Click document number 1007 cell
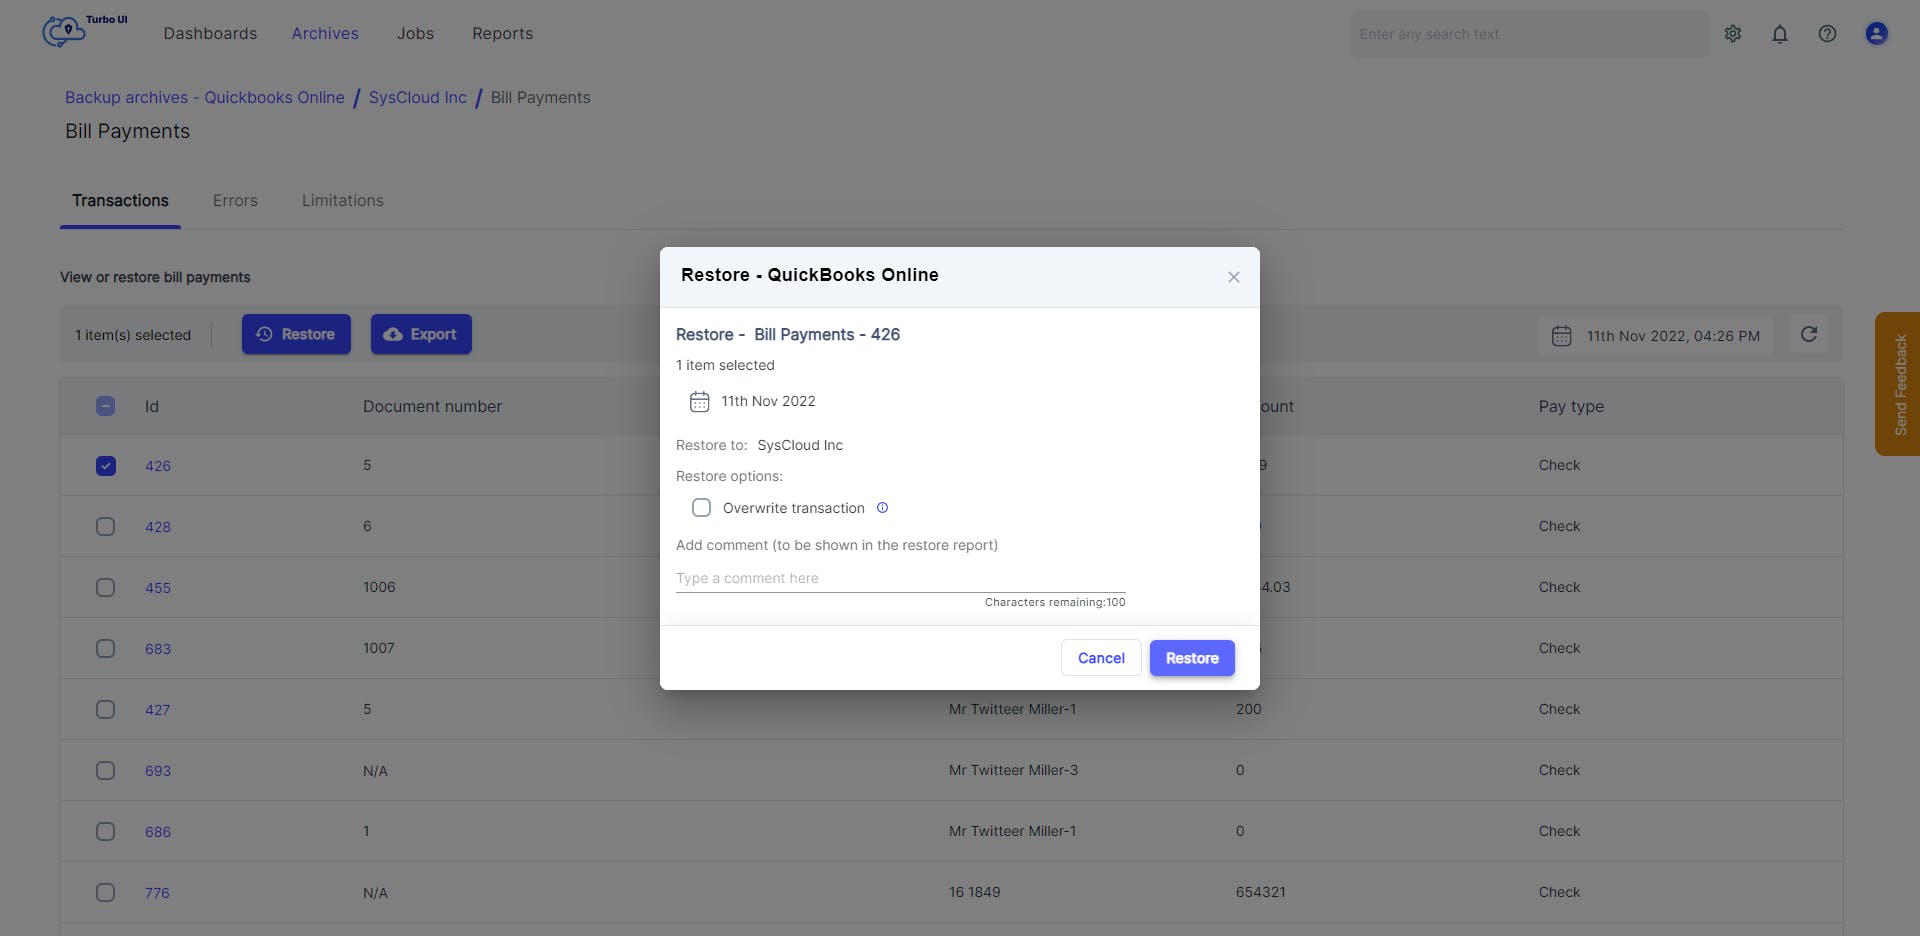1920x936 pixels. pyautogui.click(x=379, y=648)
